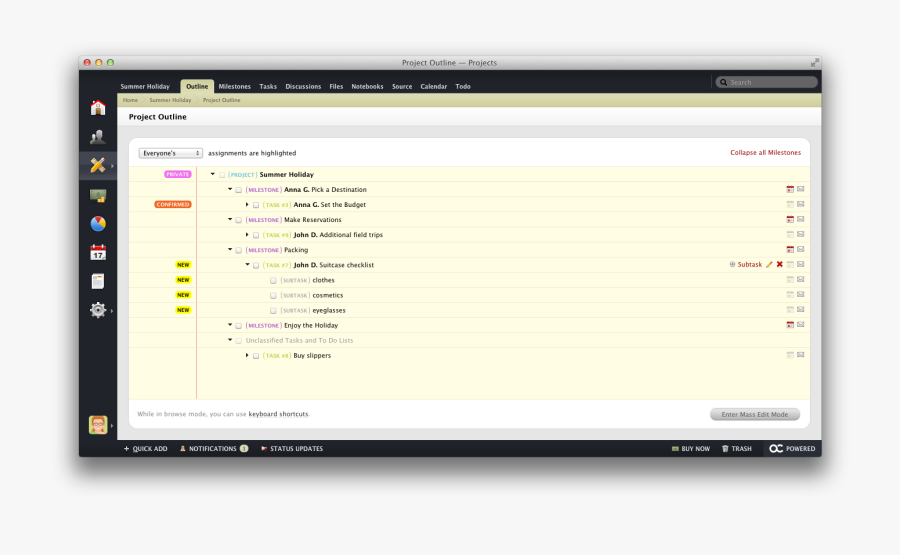The height and width of the screenshot is (555, 900).
Task: Switch to the Discussions tab
Action: pyautogui.click(x=303, y=87)
